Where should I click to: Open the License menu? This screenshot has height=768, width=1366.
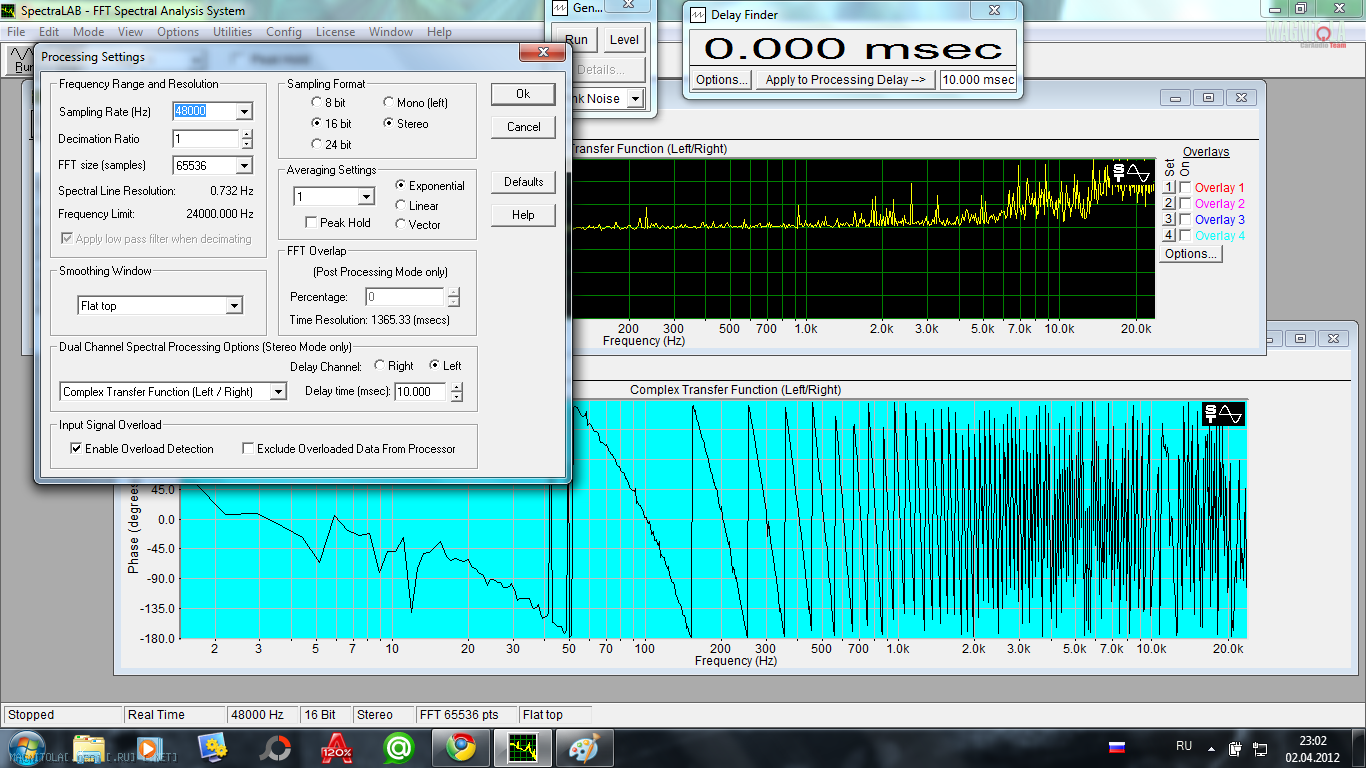pos(335,32)
